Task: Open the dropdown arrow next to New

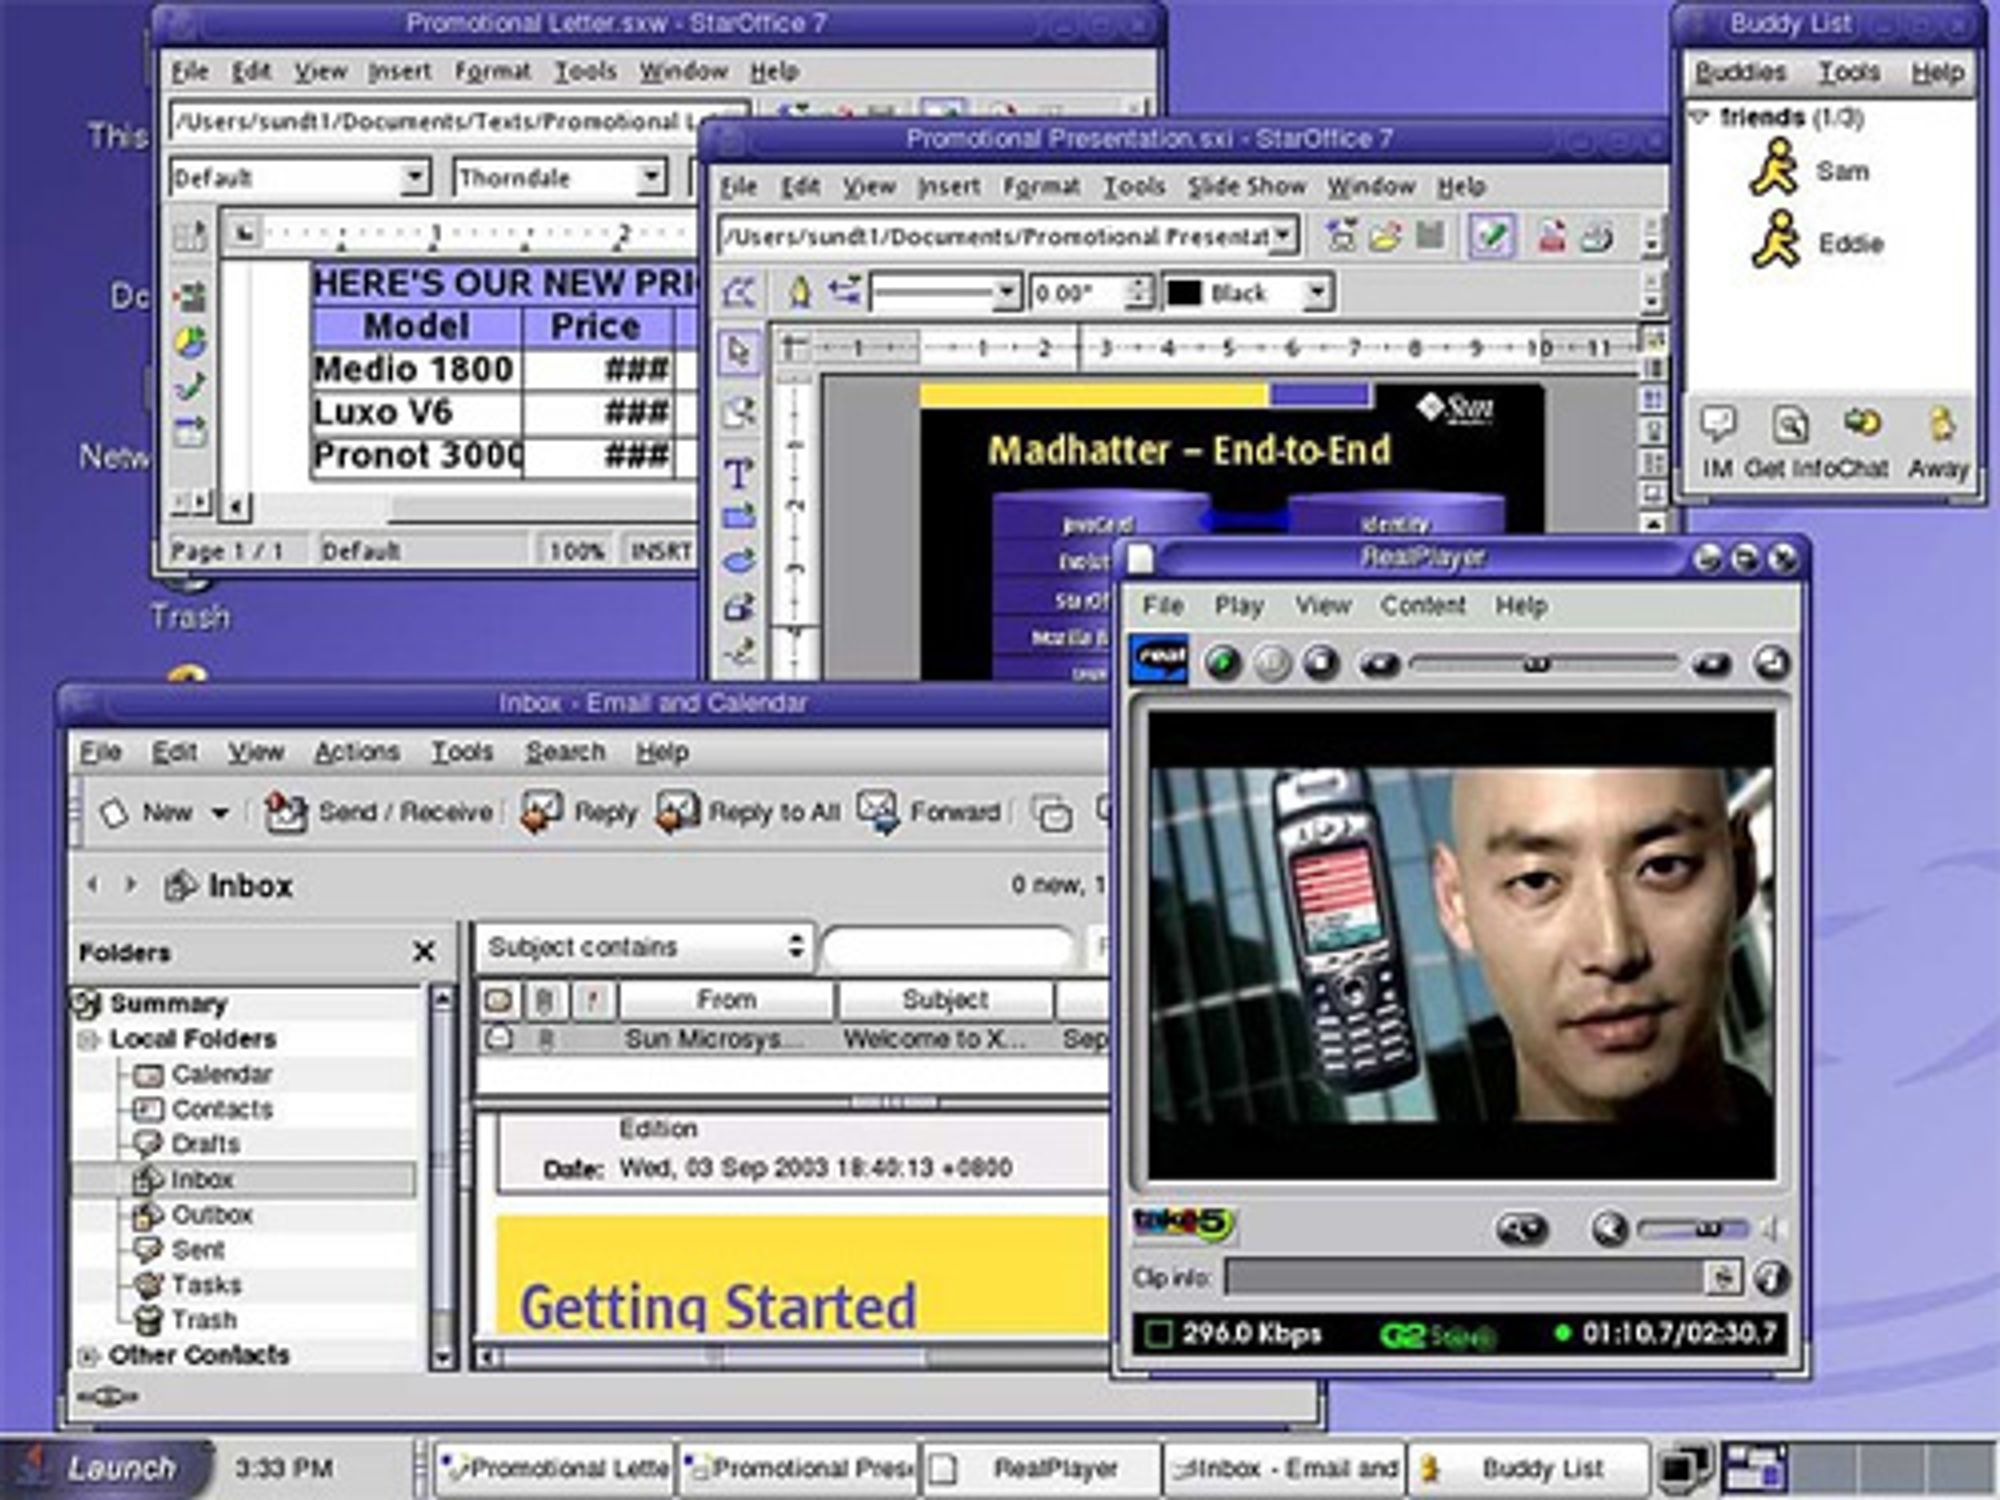Action: coord(220,813)
